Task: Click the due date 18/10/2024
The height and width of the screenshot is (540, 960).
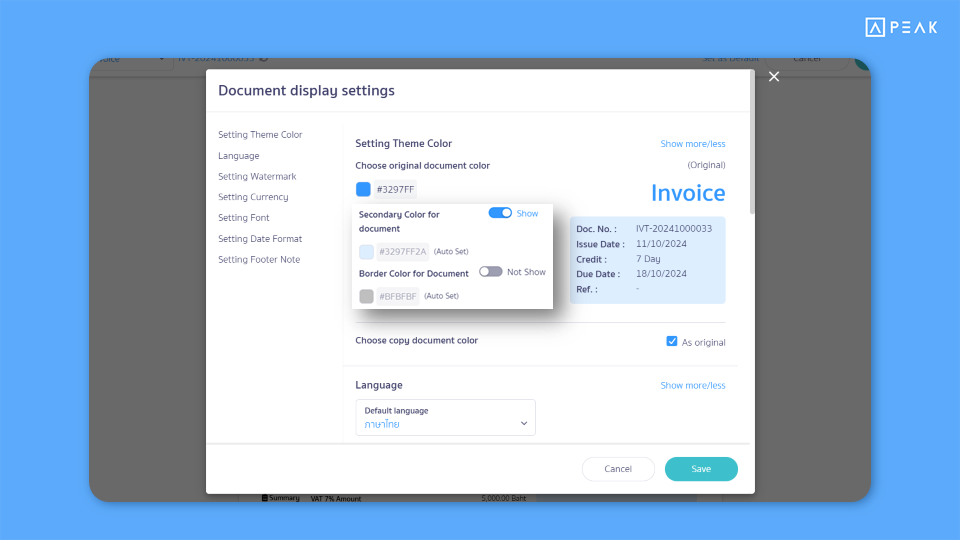Action: [661, 274]
